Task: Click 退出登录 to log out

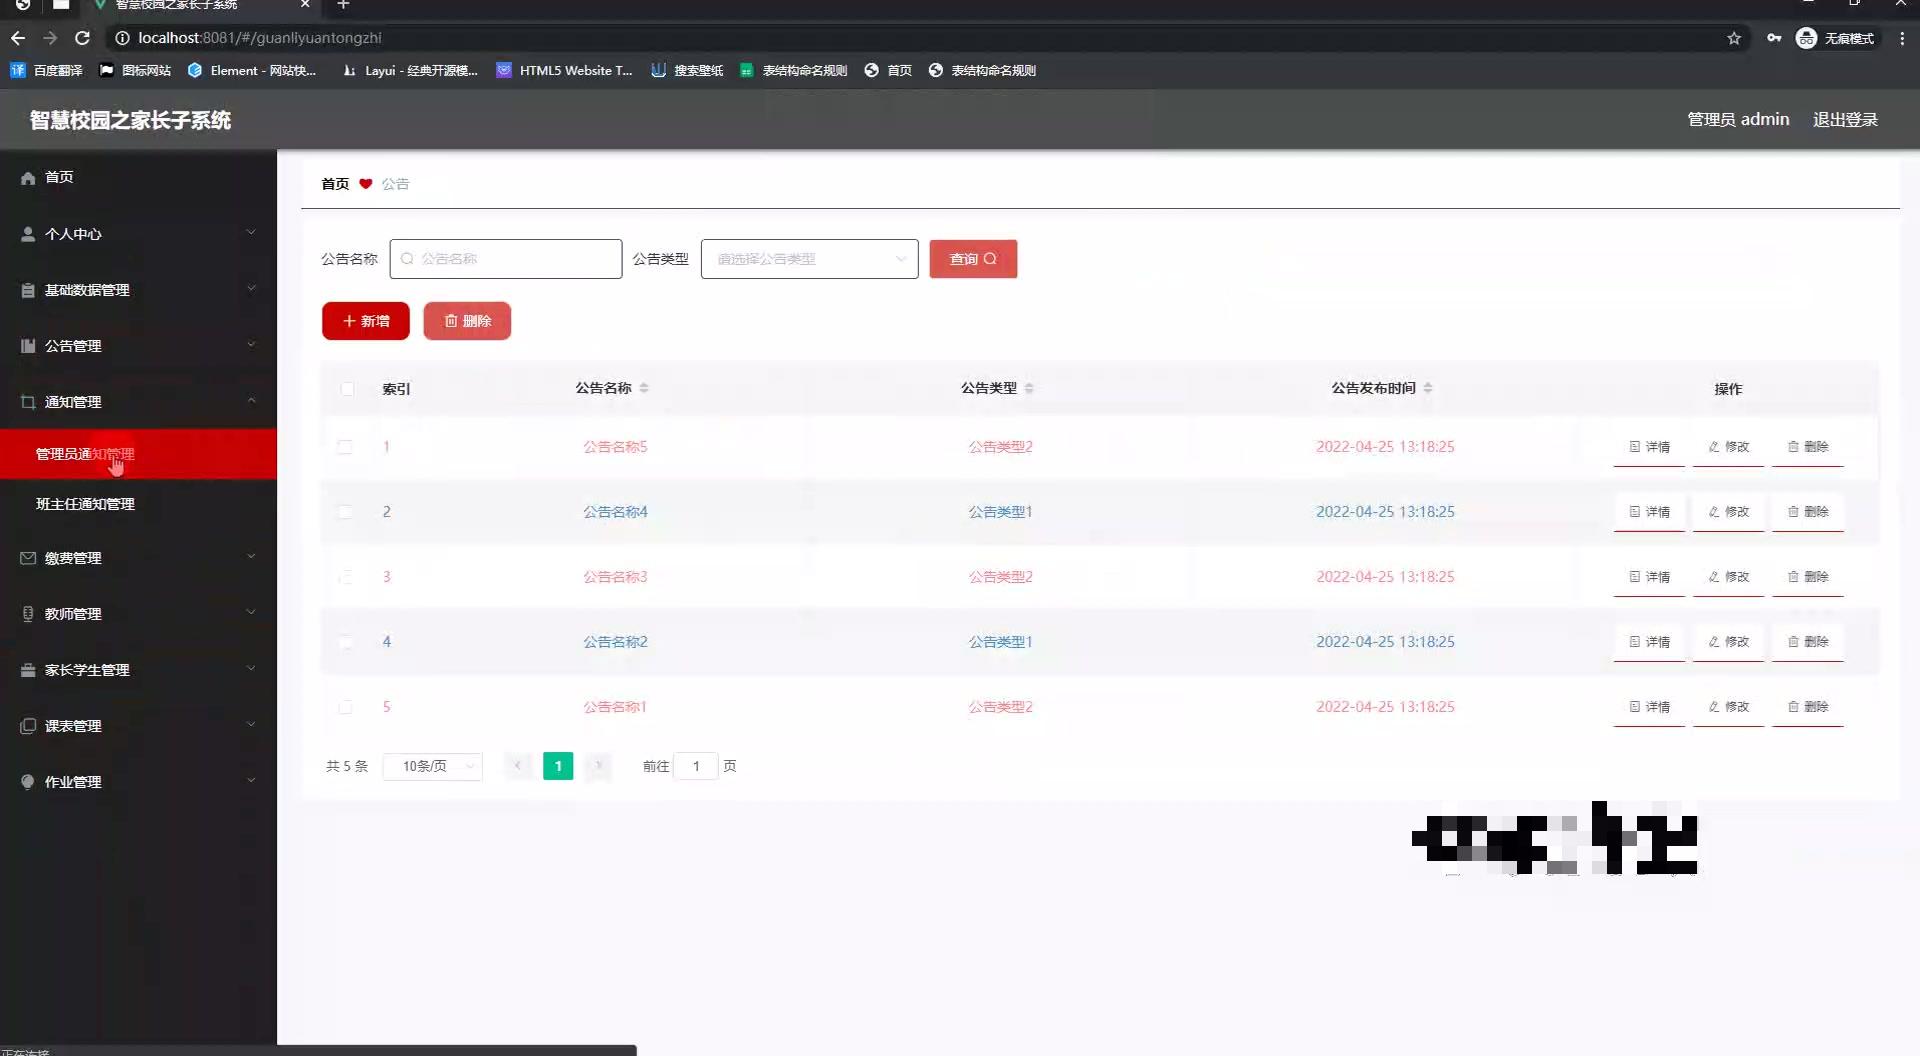Action: pyautogui.click(x=1845, y=120)
